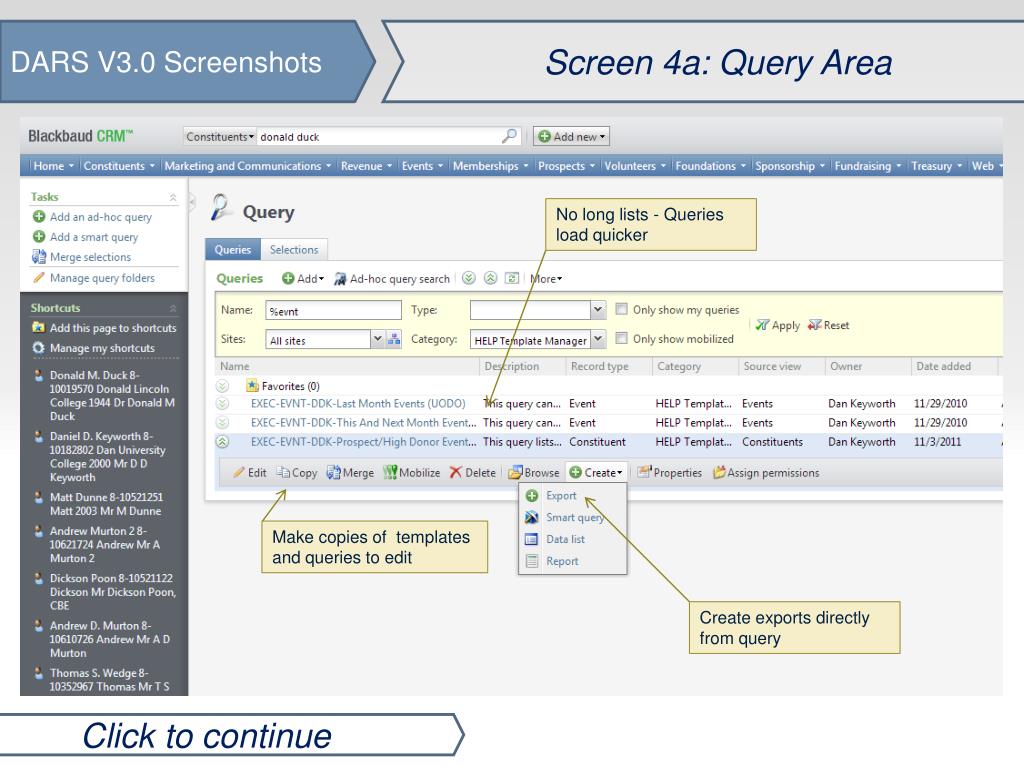1024x768 pixels.
Task: Open the Foundations menu
Action: click(711, 166)
